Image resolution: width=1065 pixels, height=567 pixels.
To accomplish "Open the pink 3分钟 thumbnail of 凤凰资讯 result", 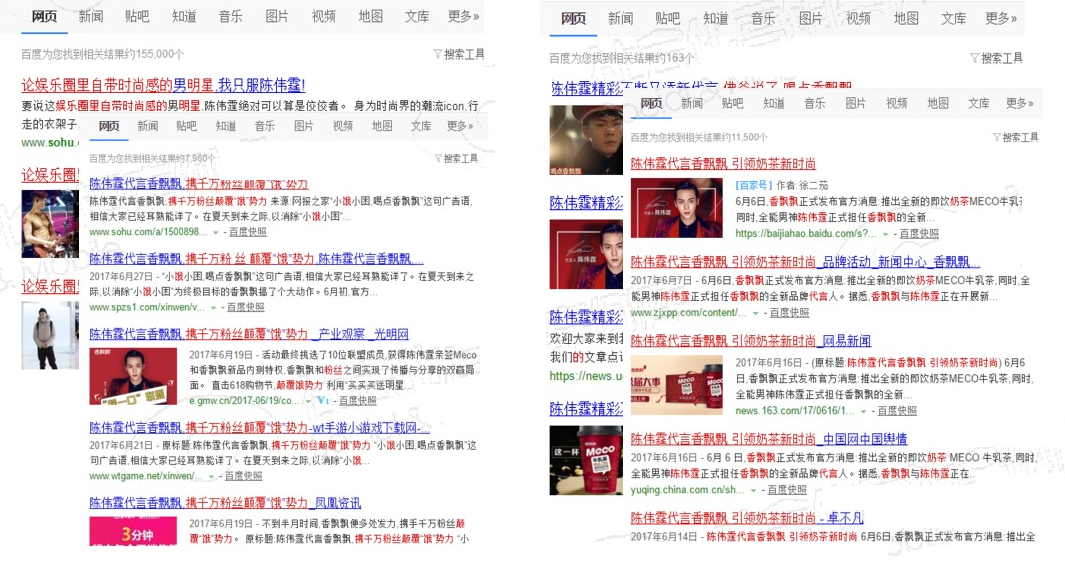I will (133, 531).
